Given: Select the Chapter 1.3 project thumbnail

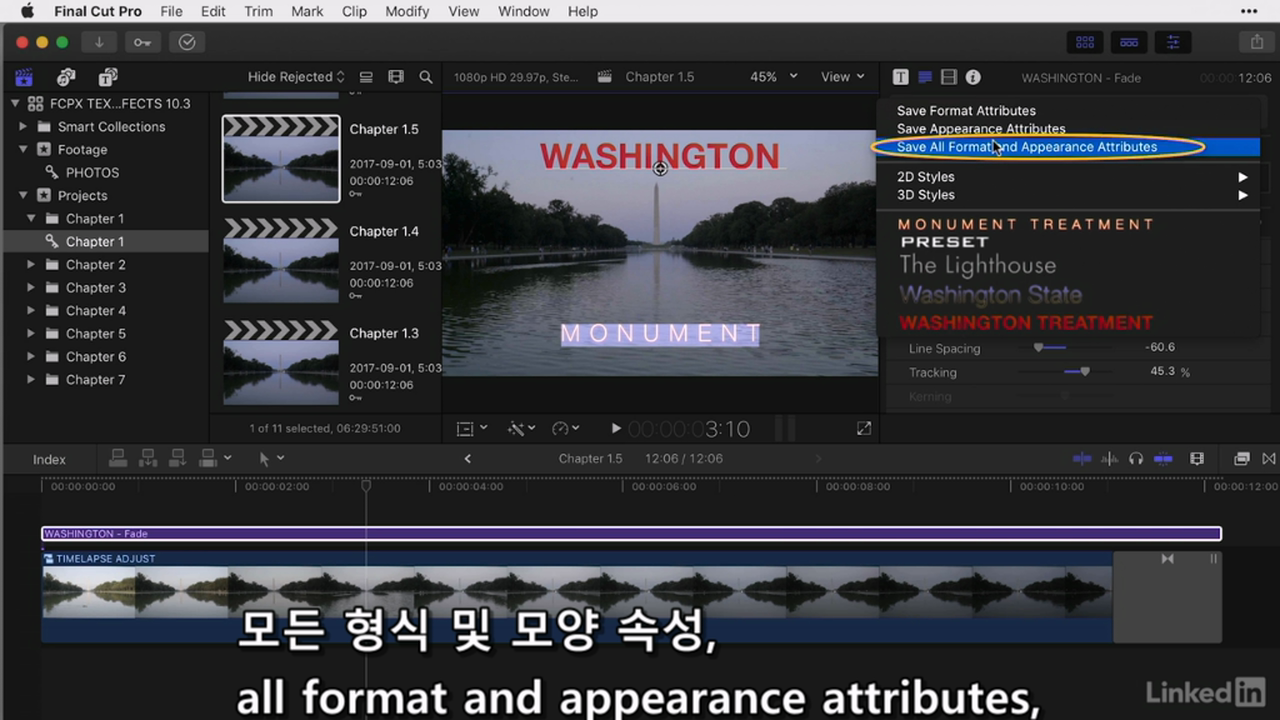Looking at the screenshot, I should (x=281, y=362).
